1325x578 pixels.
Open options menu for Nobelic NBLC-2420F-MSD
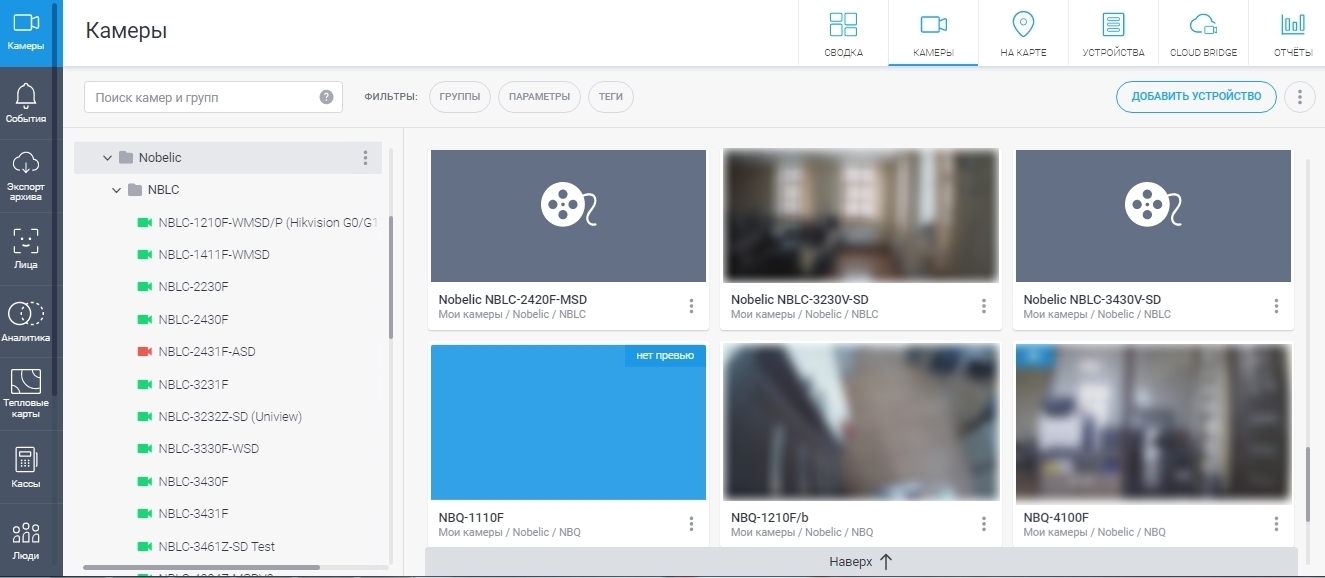(691, 306)
